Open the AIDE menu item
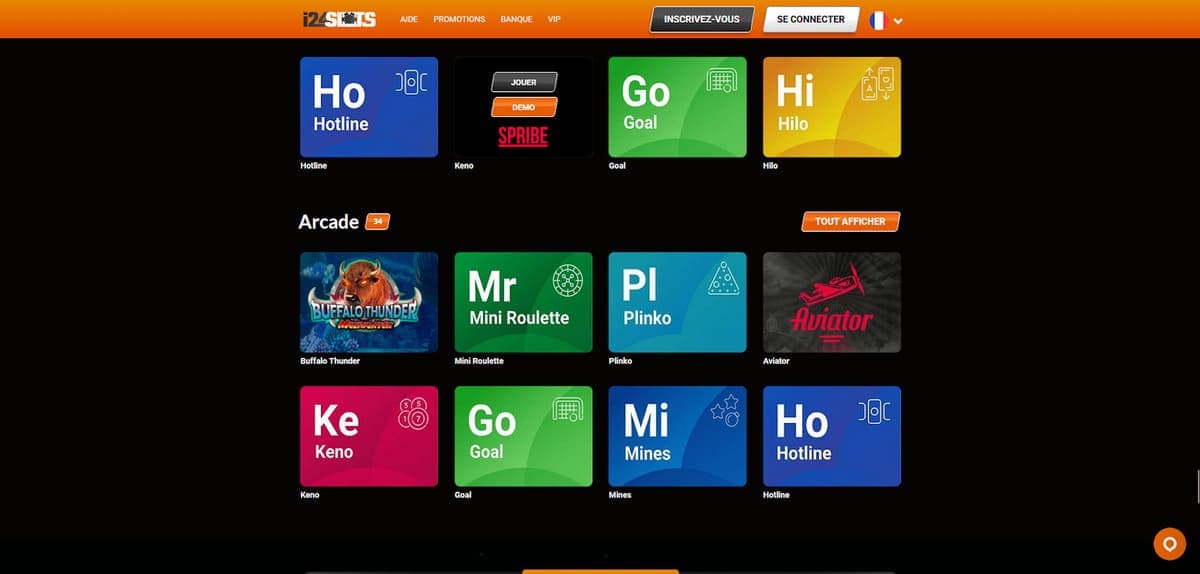The image size is (1200, 574). [408, 19]
